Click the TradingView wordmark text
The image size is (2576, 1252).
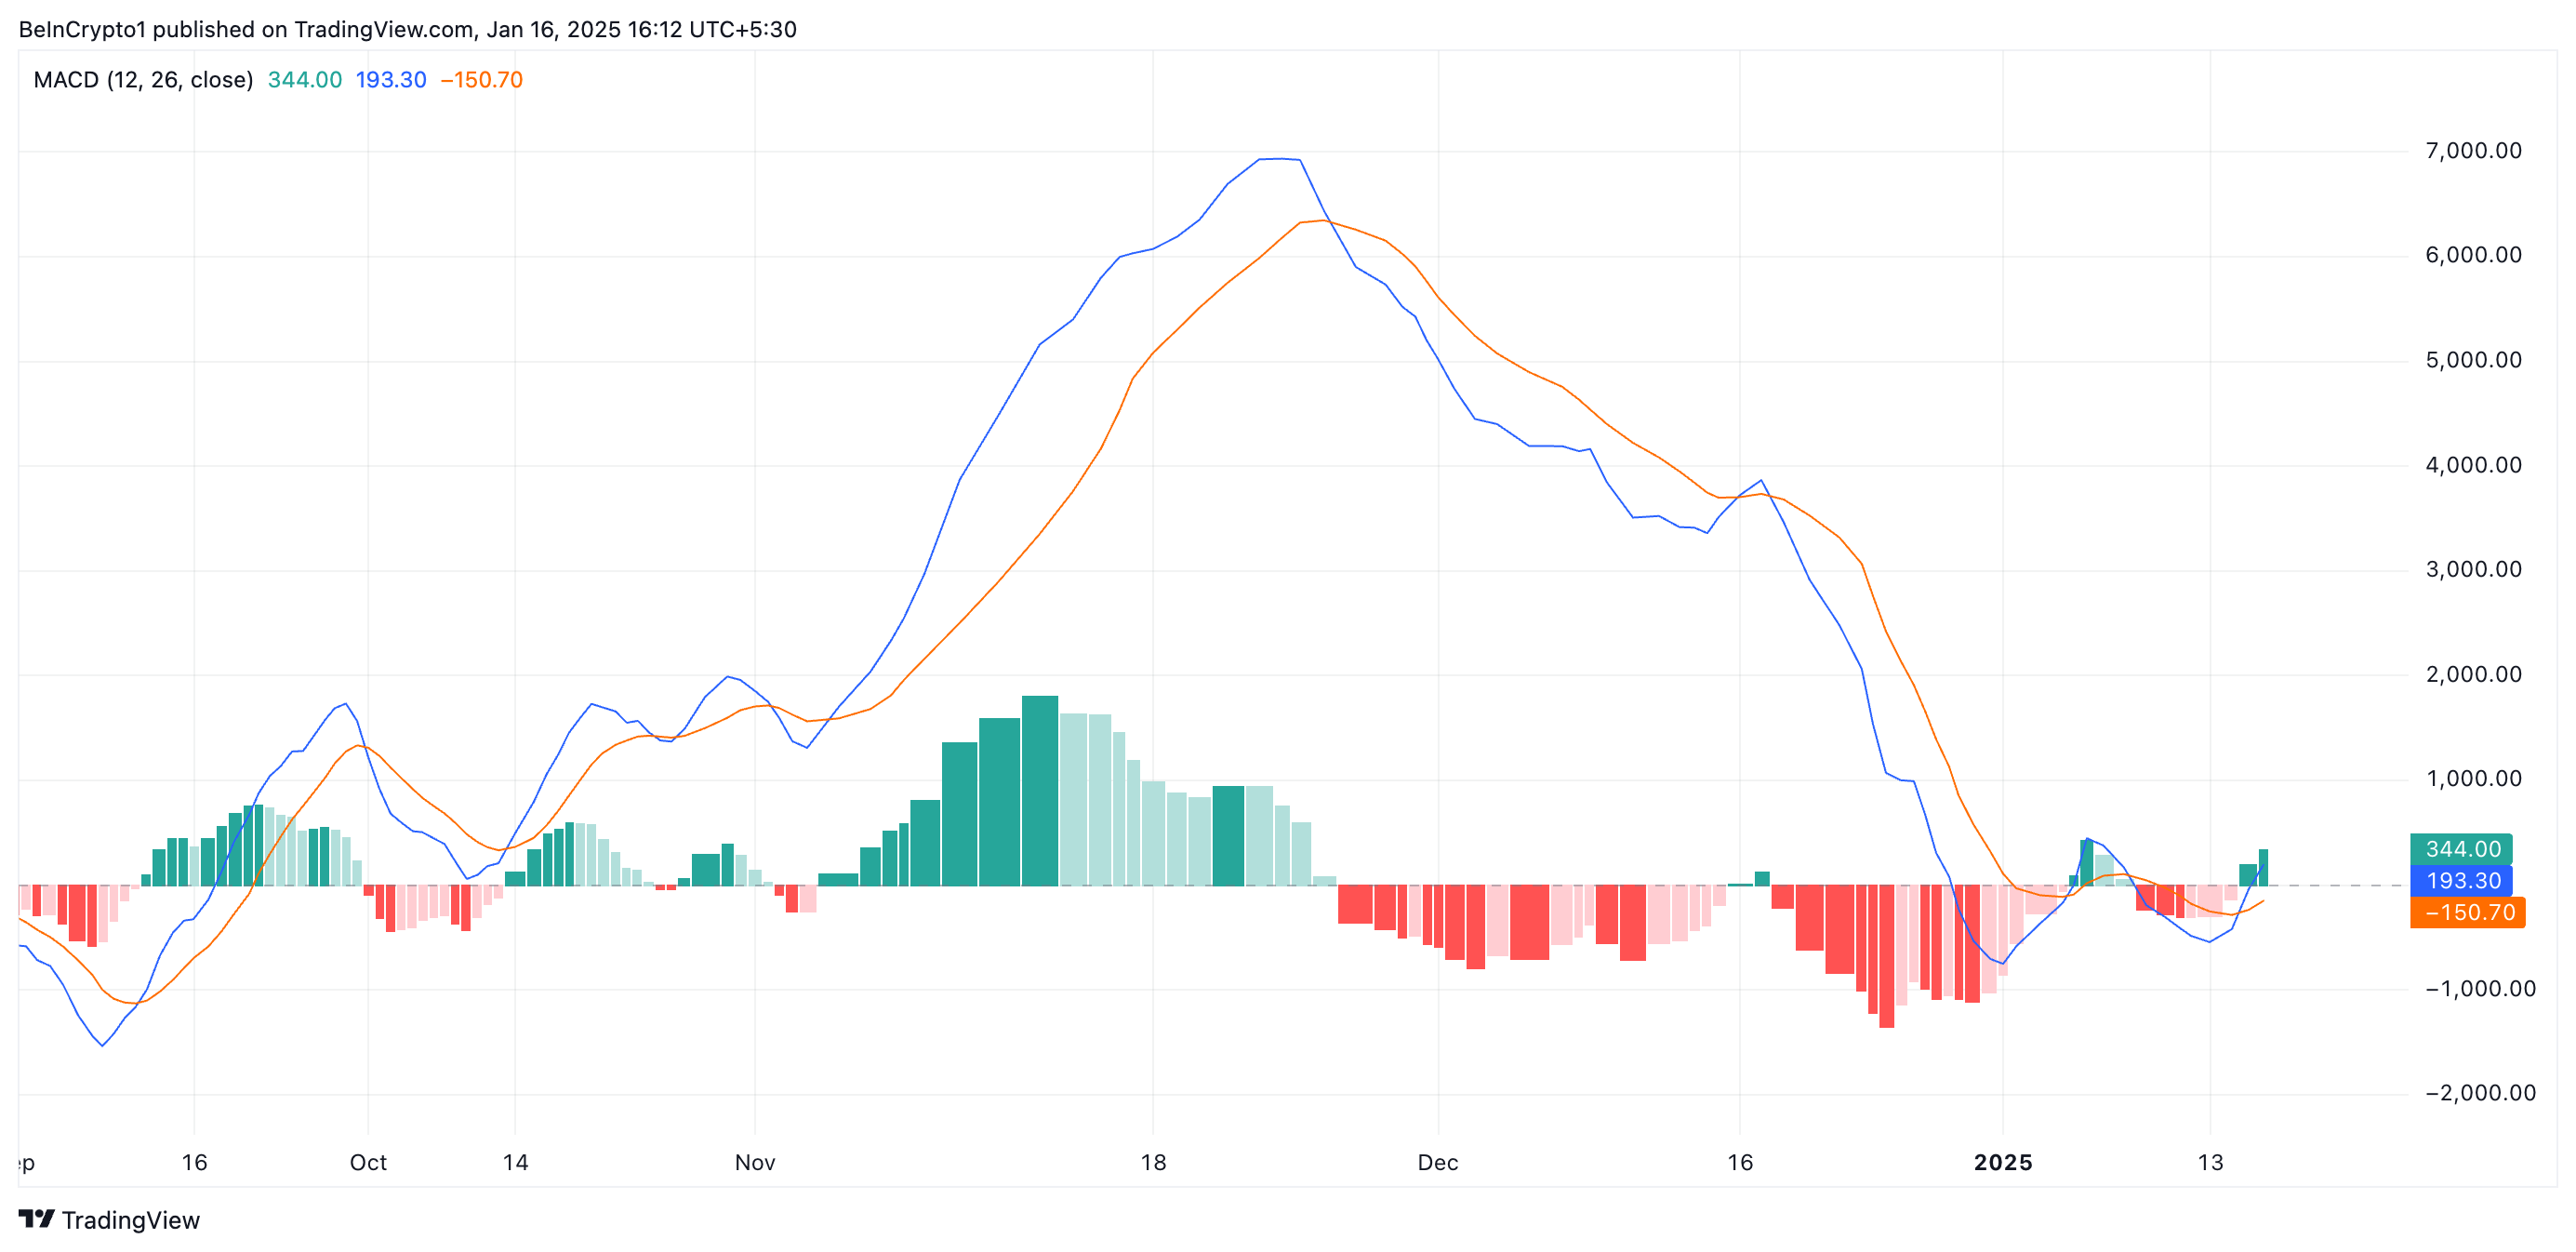click(x=130, y=1220)
